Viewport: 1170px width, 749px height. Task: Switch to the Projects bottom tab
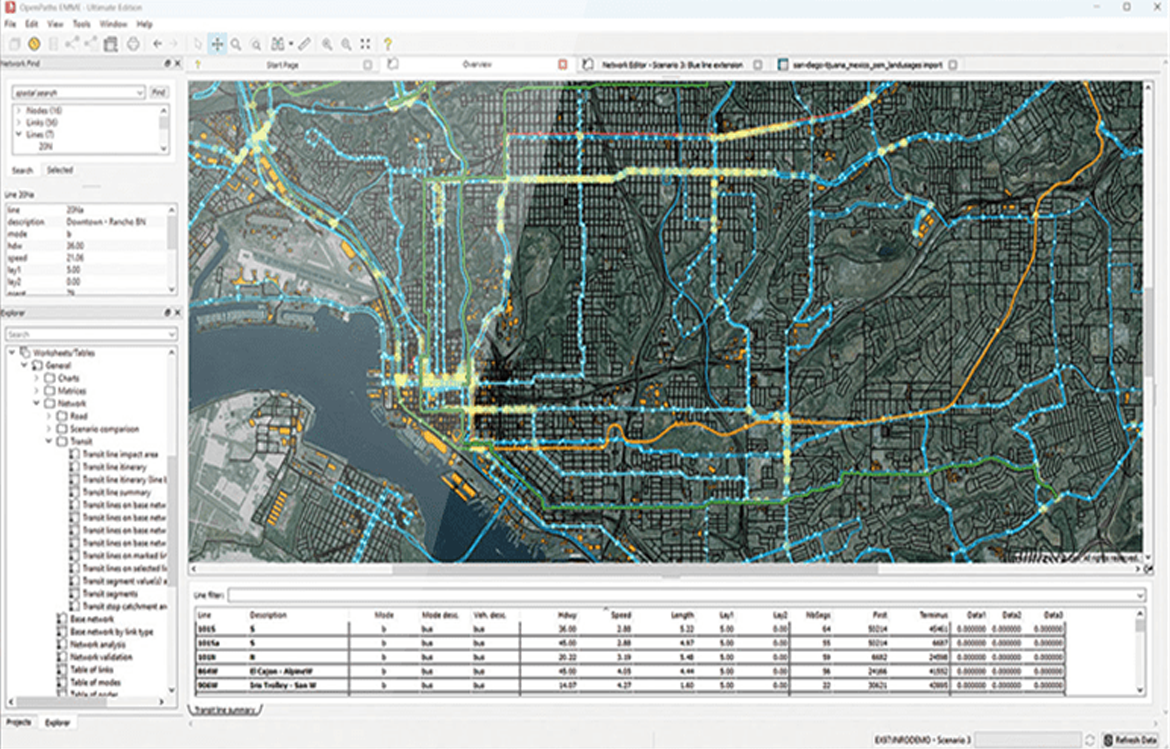point(19,722)
